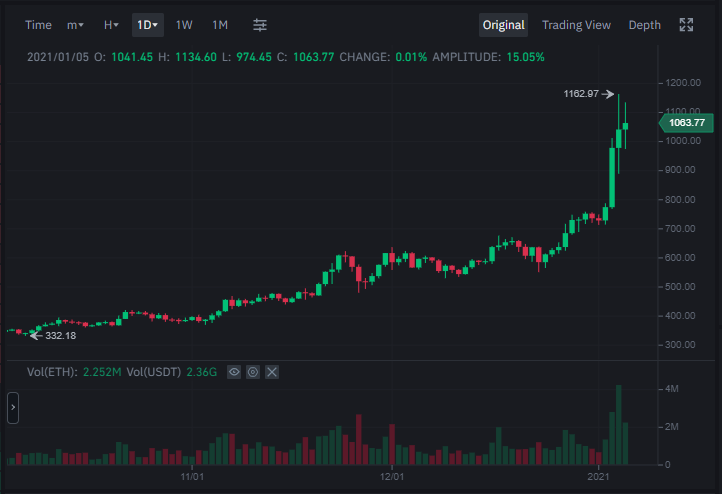Select the 1W interval

(184, 25)
